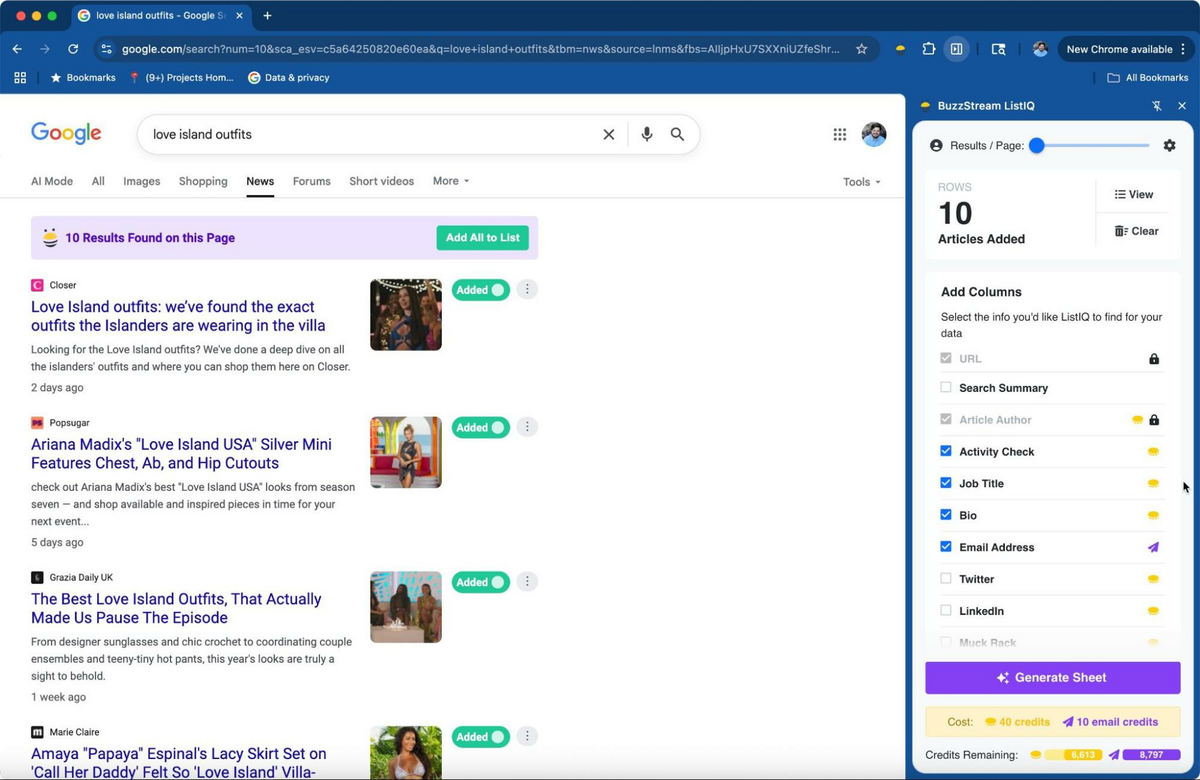Switch to the Images tab
Screen dimensions: 1200x780
(141, 181)
